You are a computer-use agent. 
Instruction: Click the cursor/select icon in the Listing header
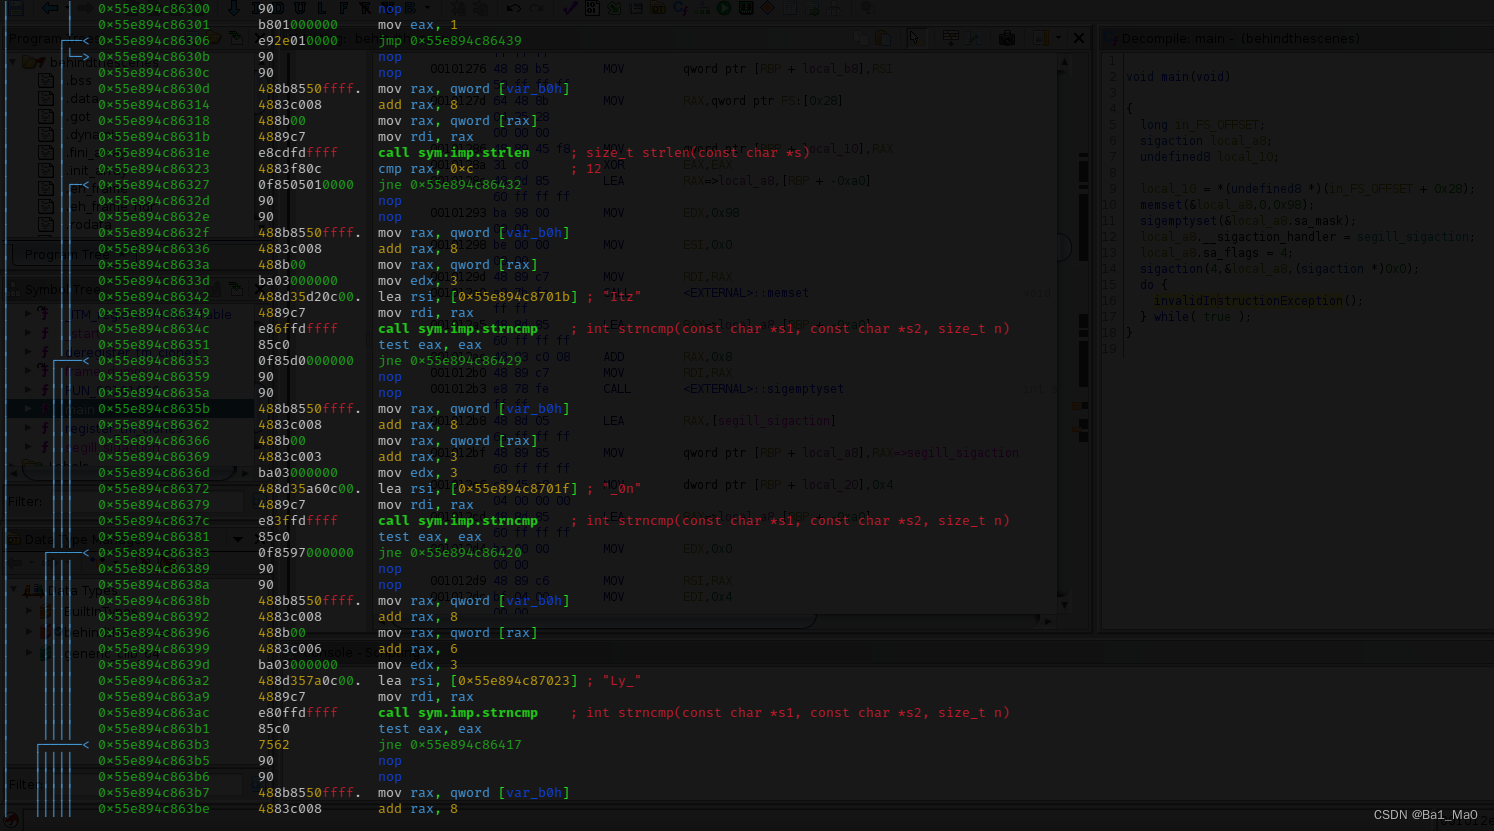(x=915, y=38)
